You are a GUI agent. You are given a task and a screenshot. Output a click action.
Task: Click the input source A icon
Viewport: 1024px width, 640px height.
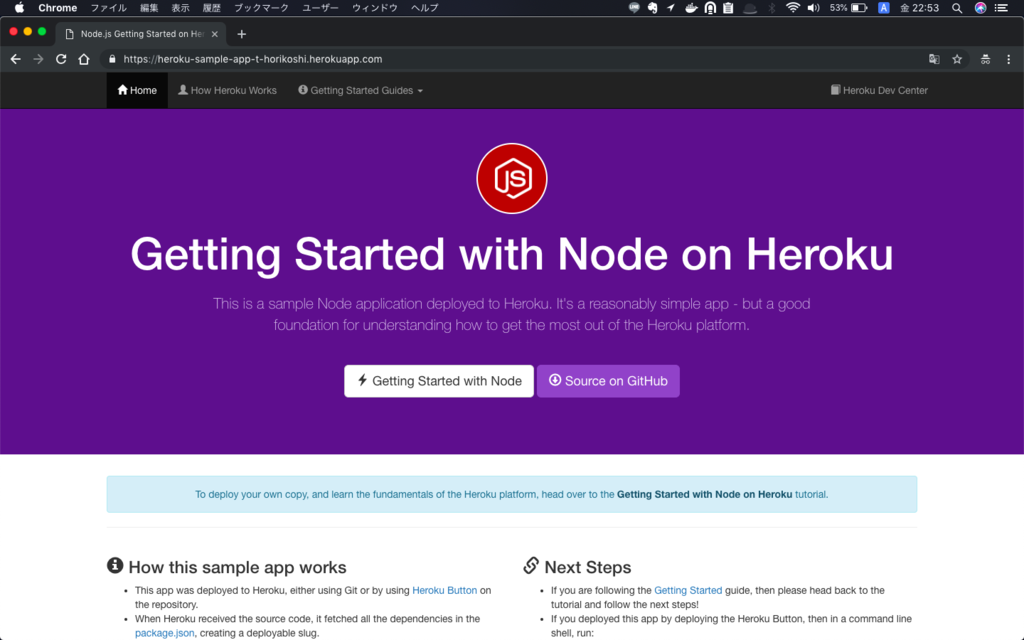[884, 8]
